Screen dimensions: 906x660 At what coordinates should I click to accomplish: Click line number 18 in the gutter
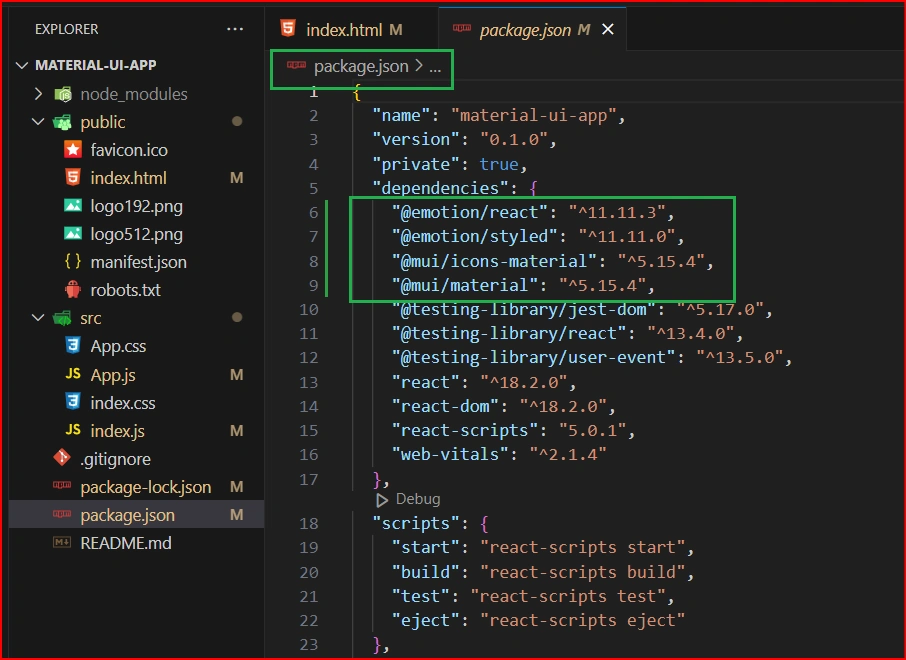pyautogui.click(x=309, y=524)
